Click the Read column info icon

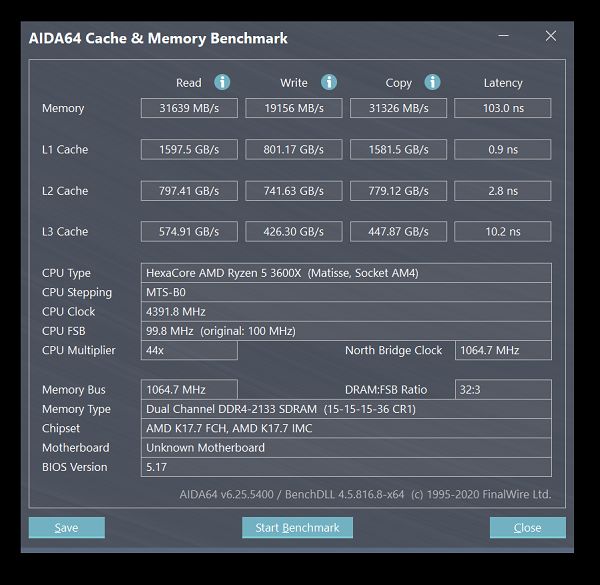pos(222,82)
